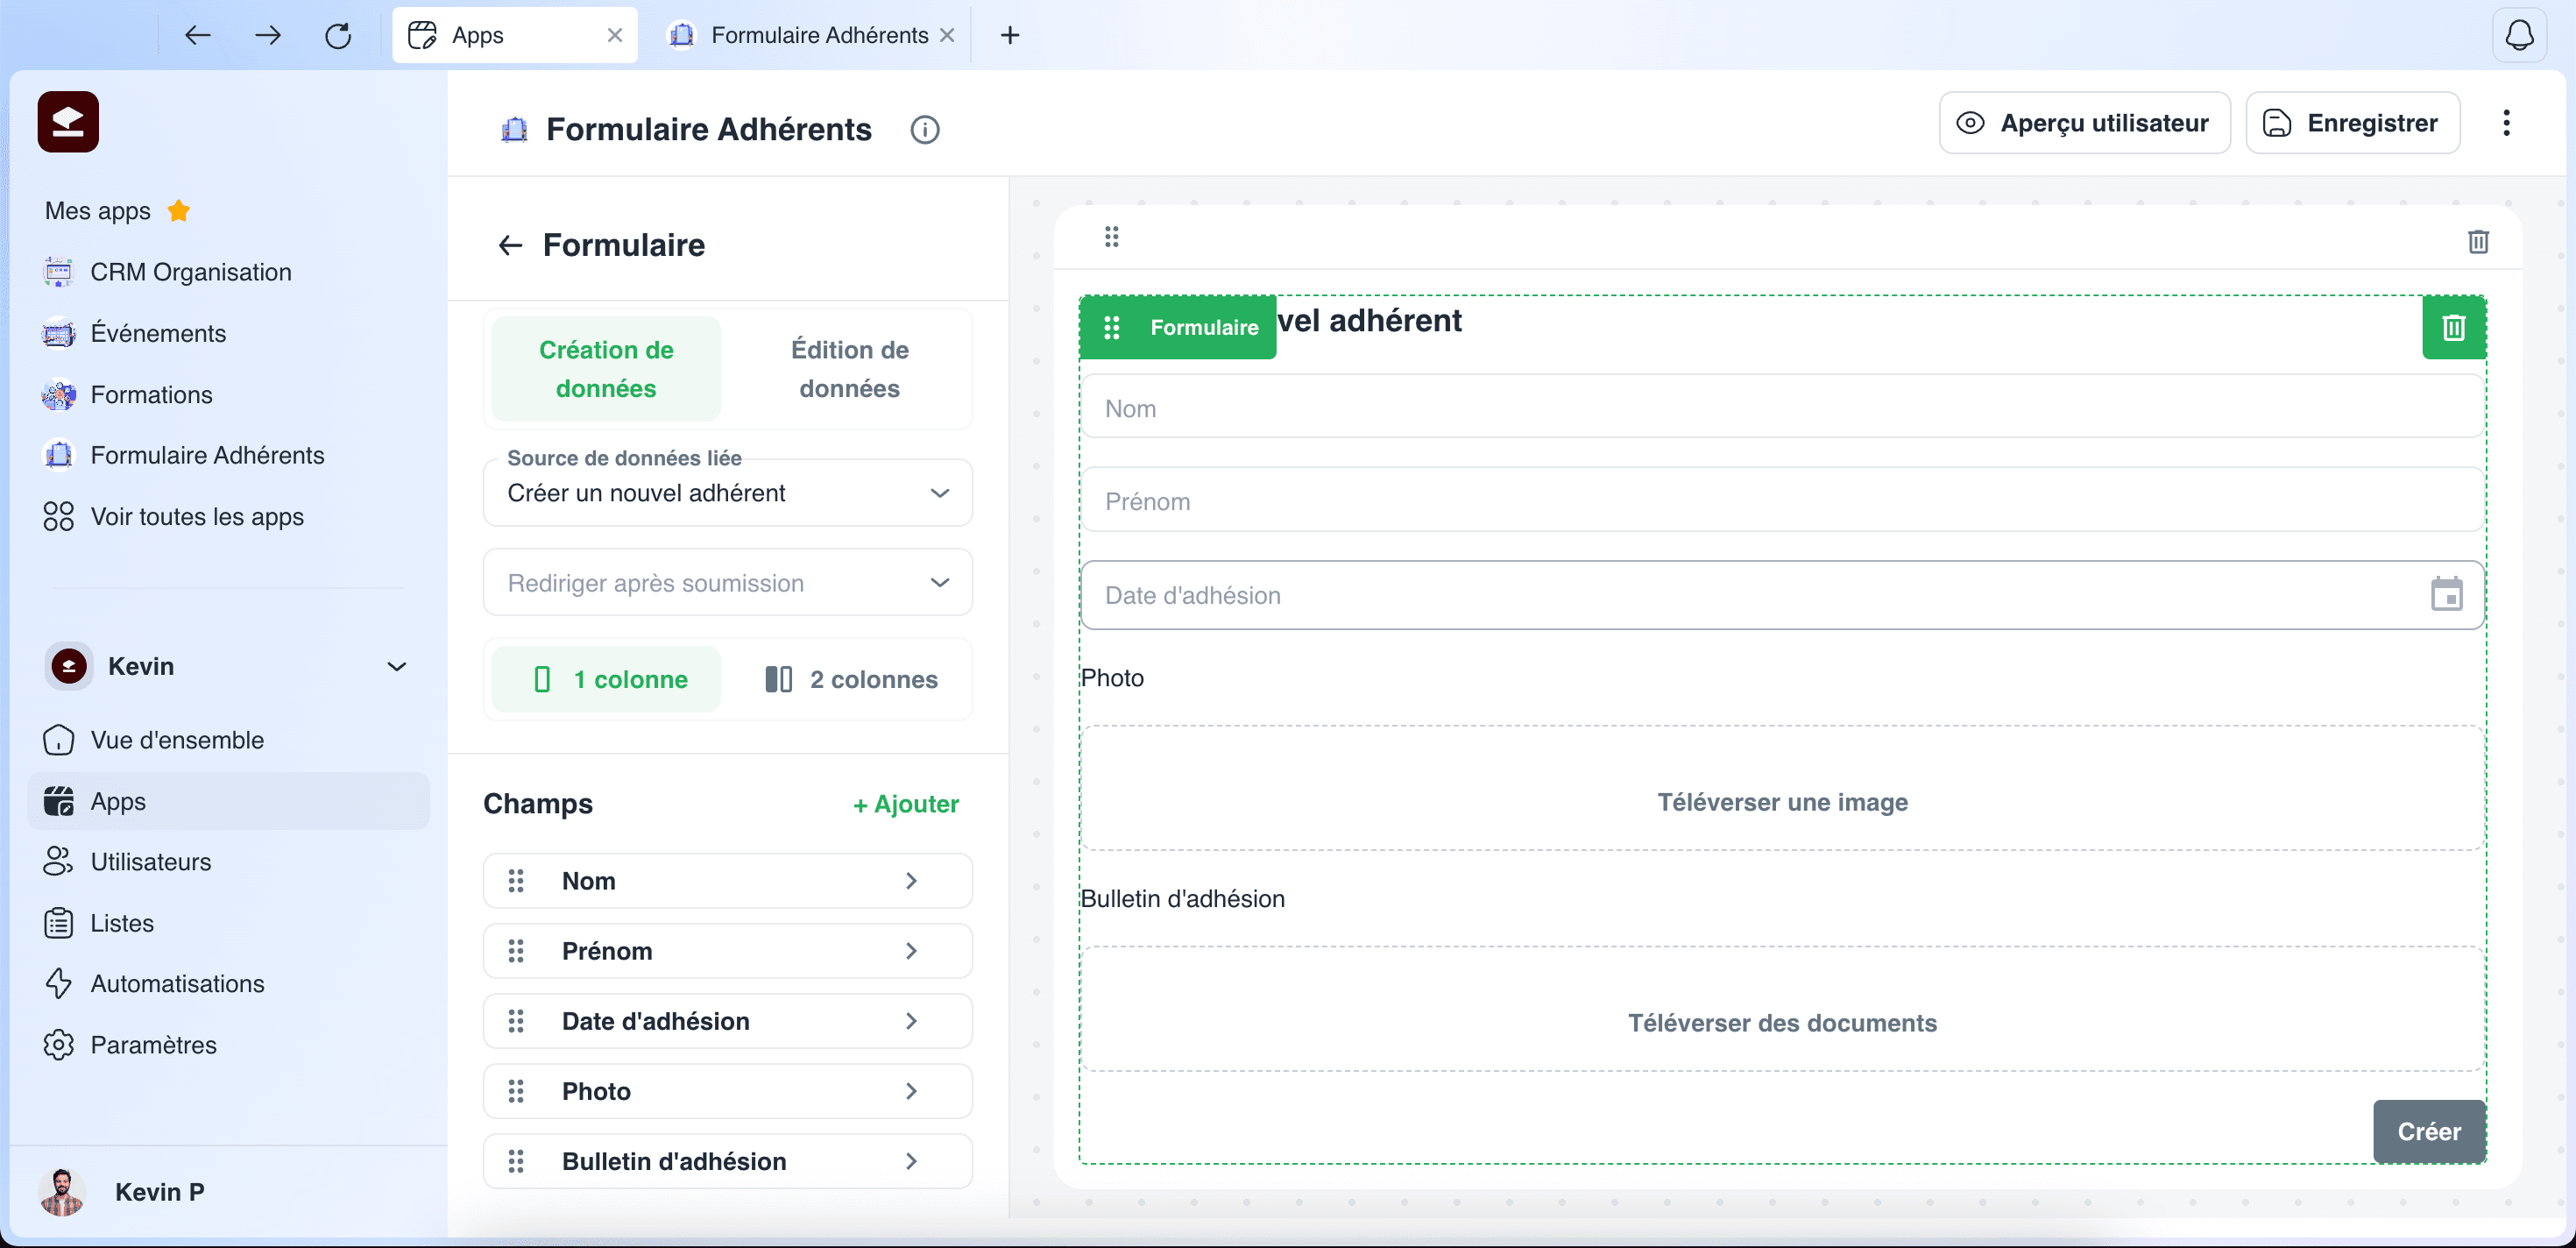Go forward with the browser forward arrow
Viewport: 2576px width, 1248px height.
[268, 35]
